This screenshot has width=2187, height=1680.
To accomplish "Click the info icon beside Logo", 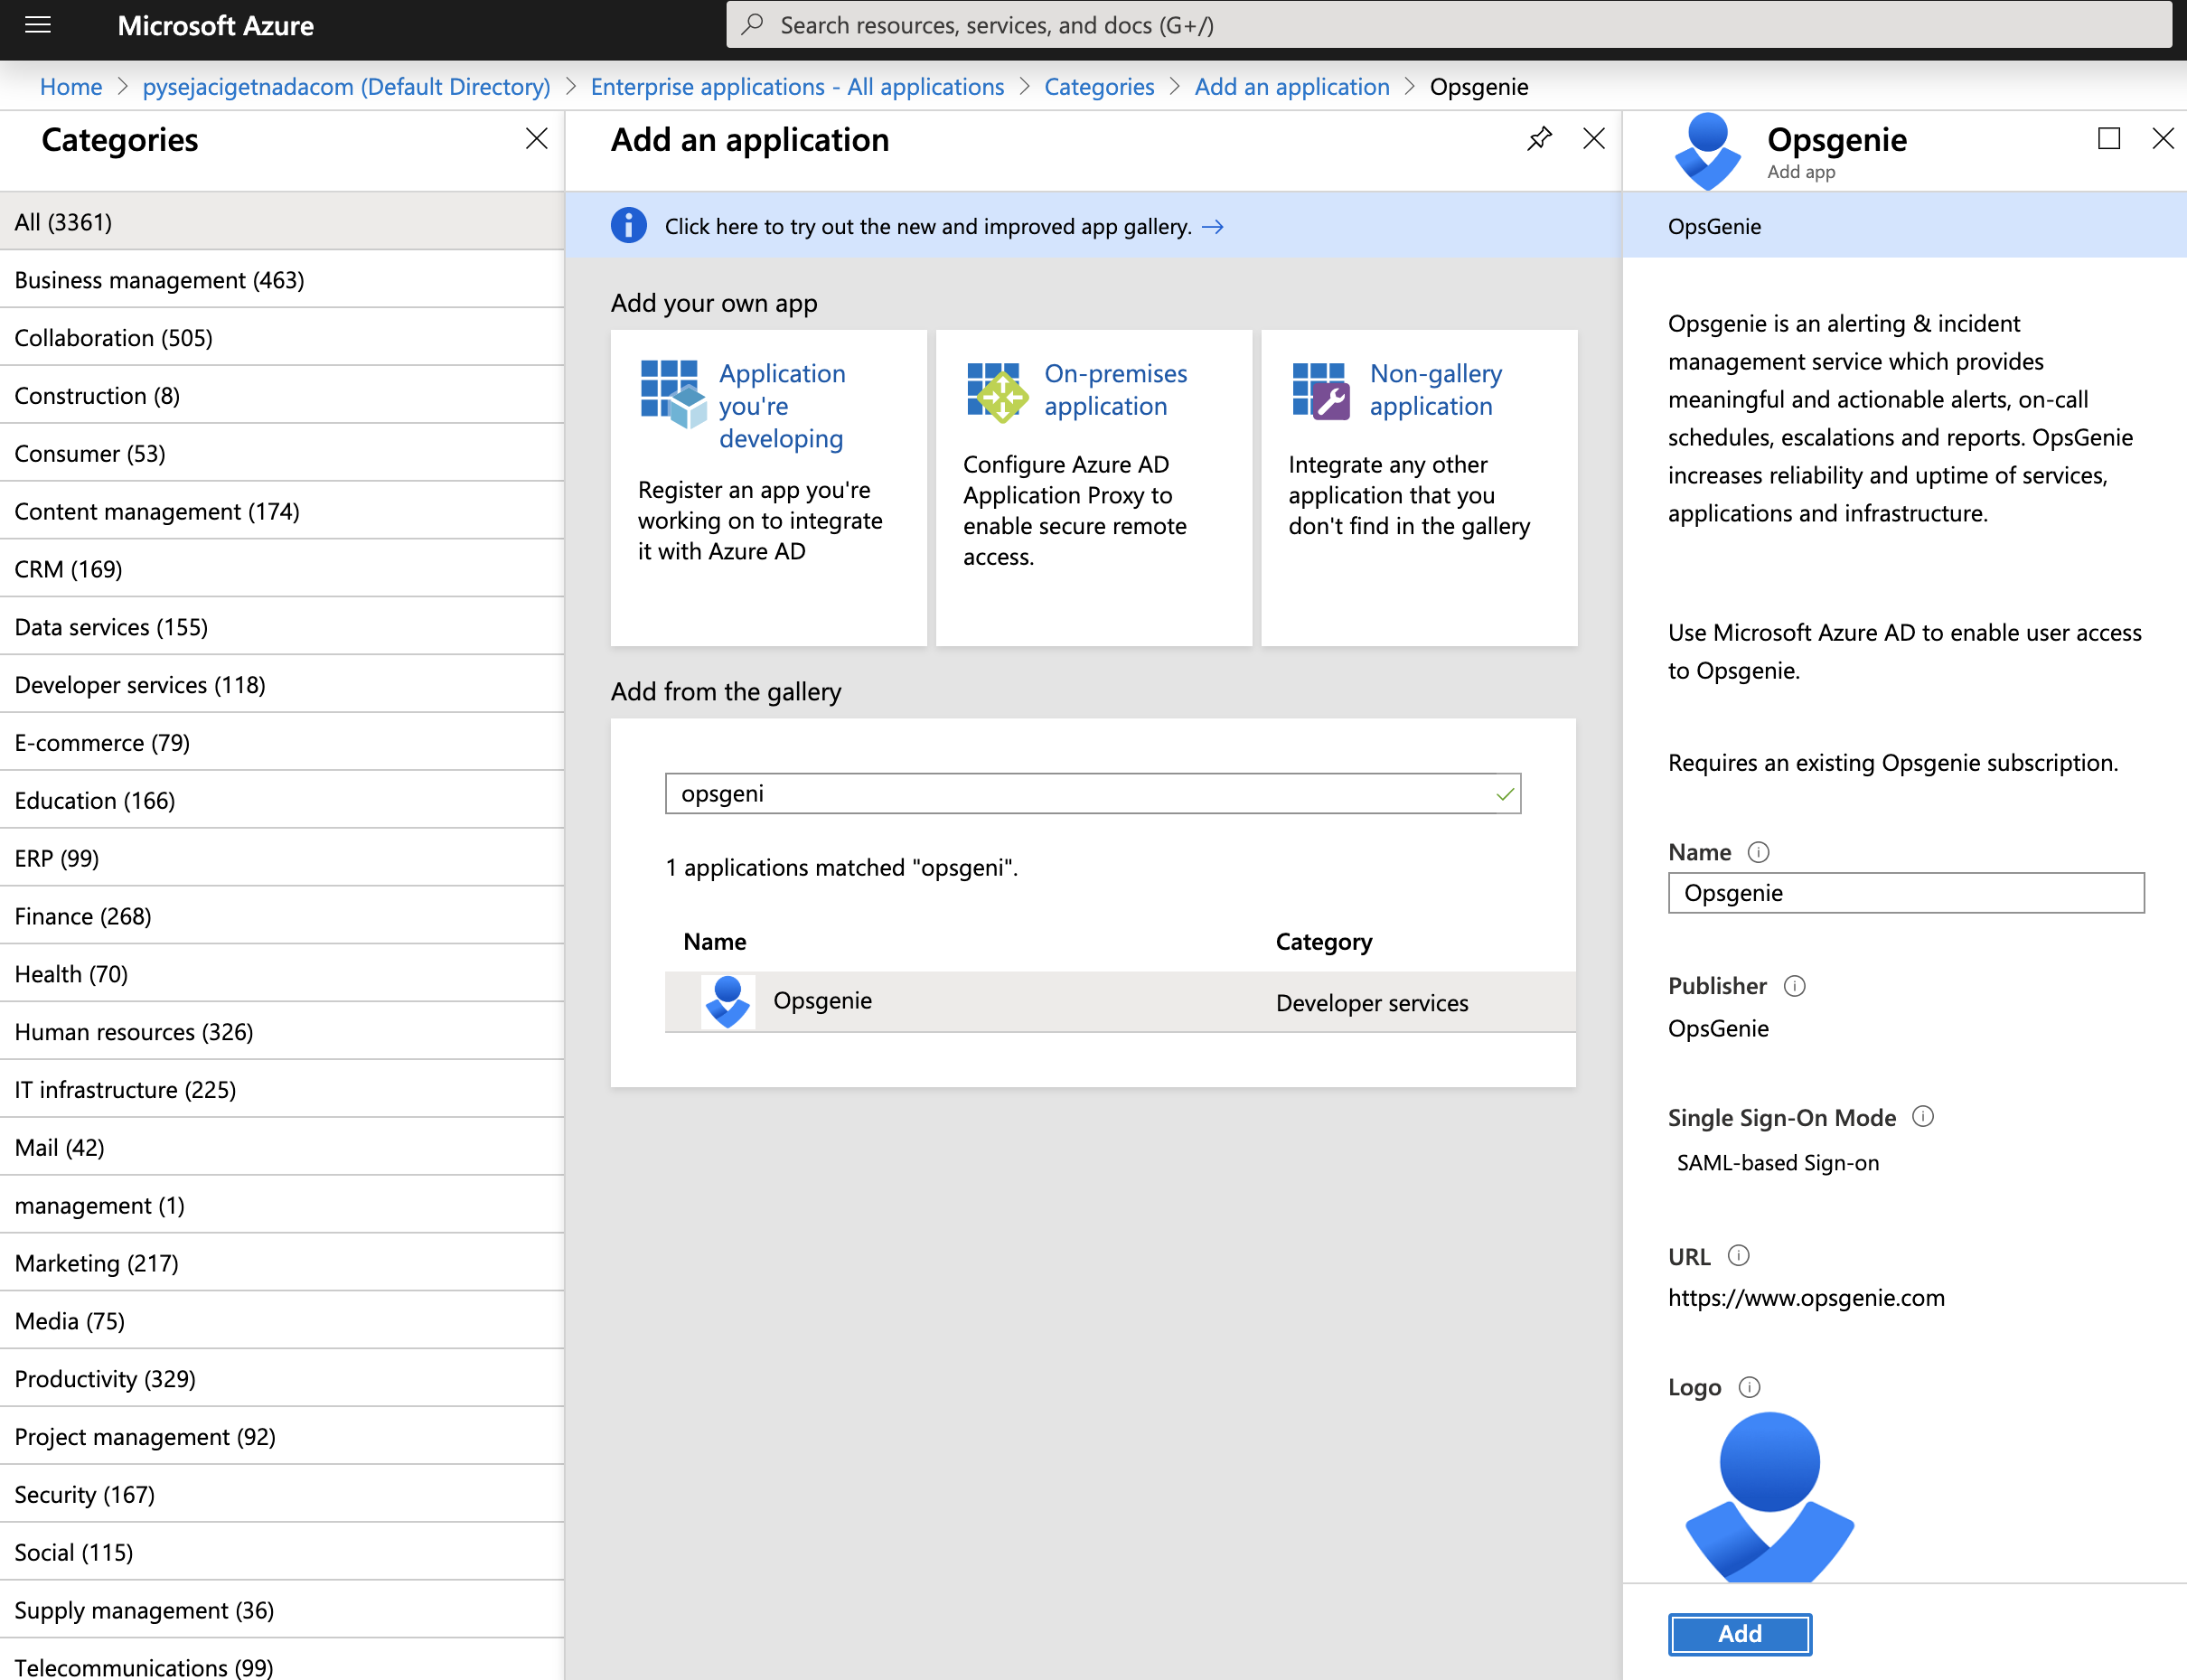I will [x=1749, y=1387].
